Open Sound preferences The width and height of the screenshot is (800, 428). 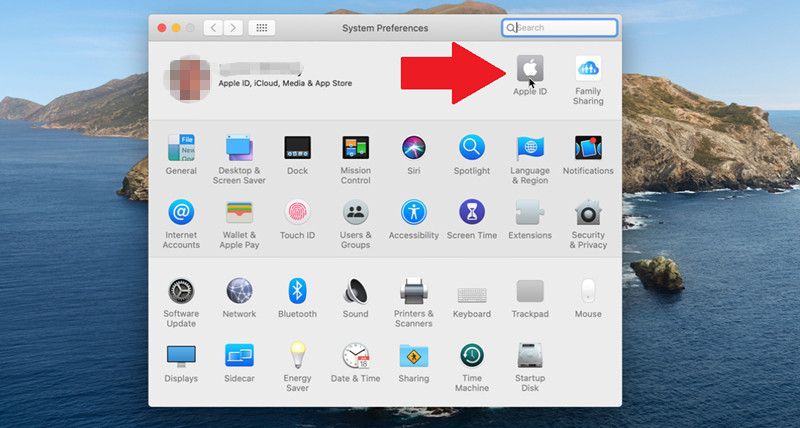(356, 291)
